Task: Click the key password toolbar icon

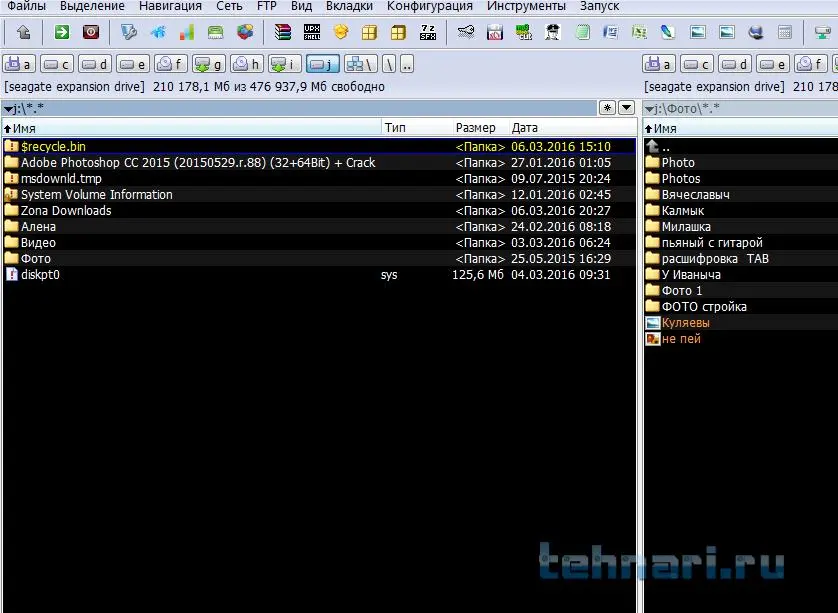Action: 466,33
